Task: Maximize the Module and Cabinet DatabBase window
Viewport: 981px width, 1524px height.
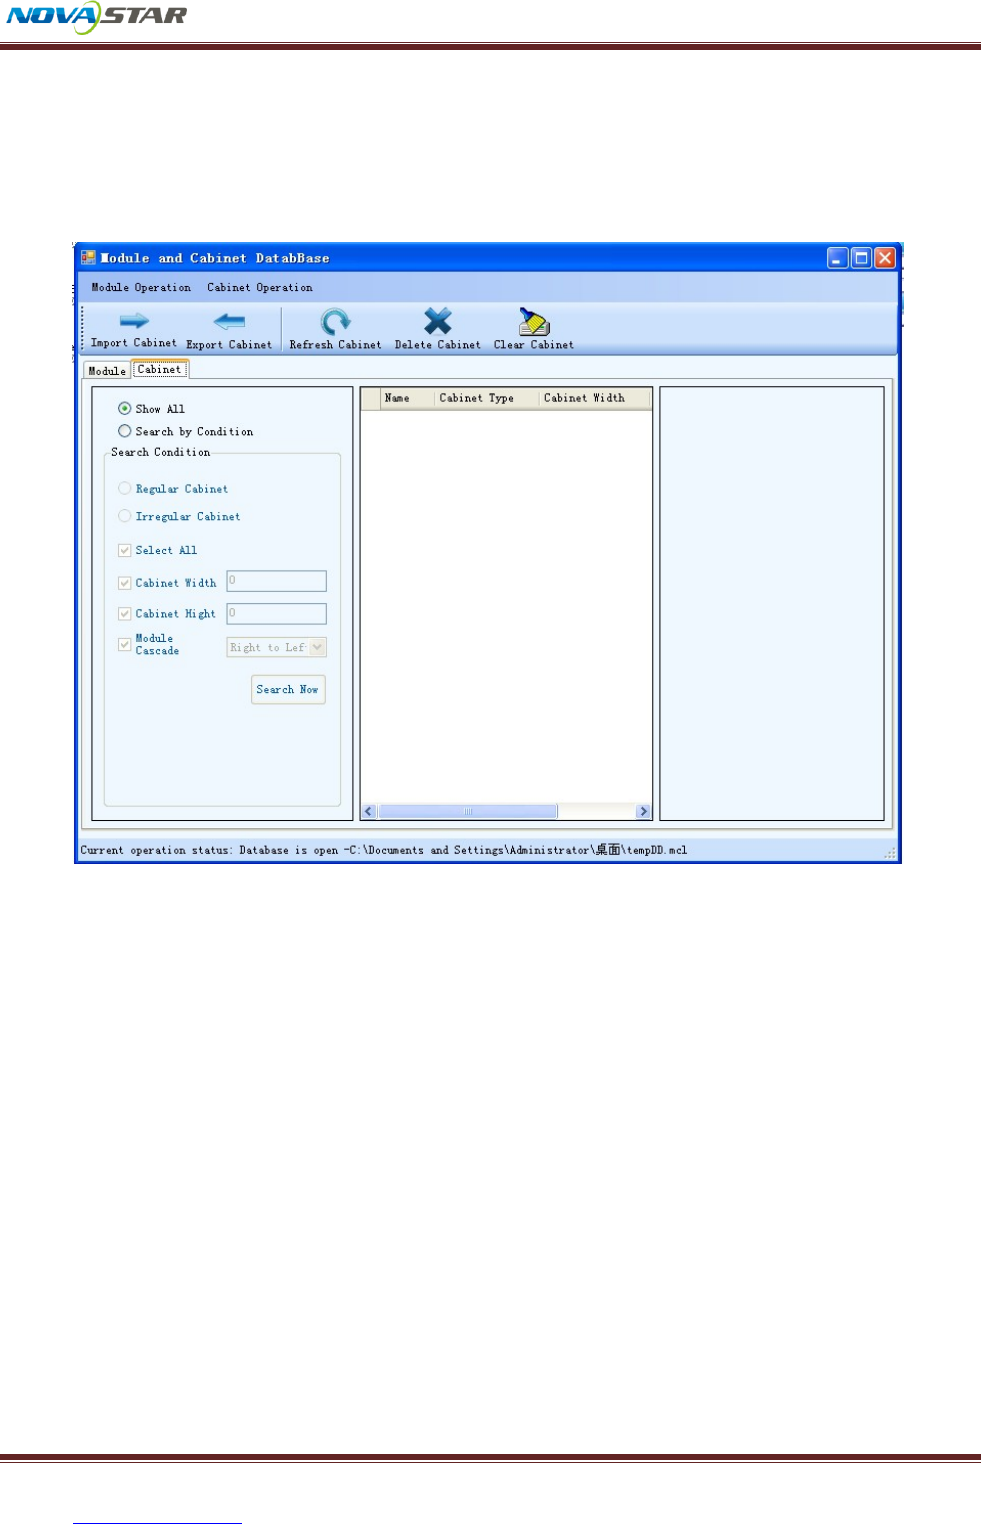Action: 861,258
